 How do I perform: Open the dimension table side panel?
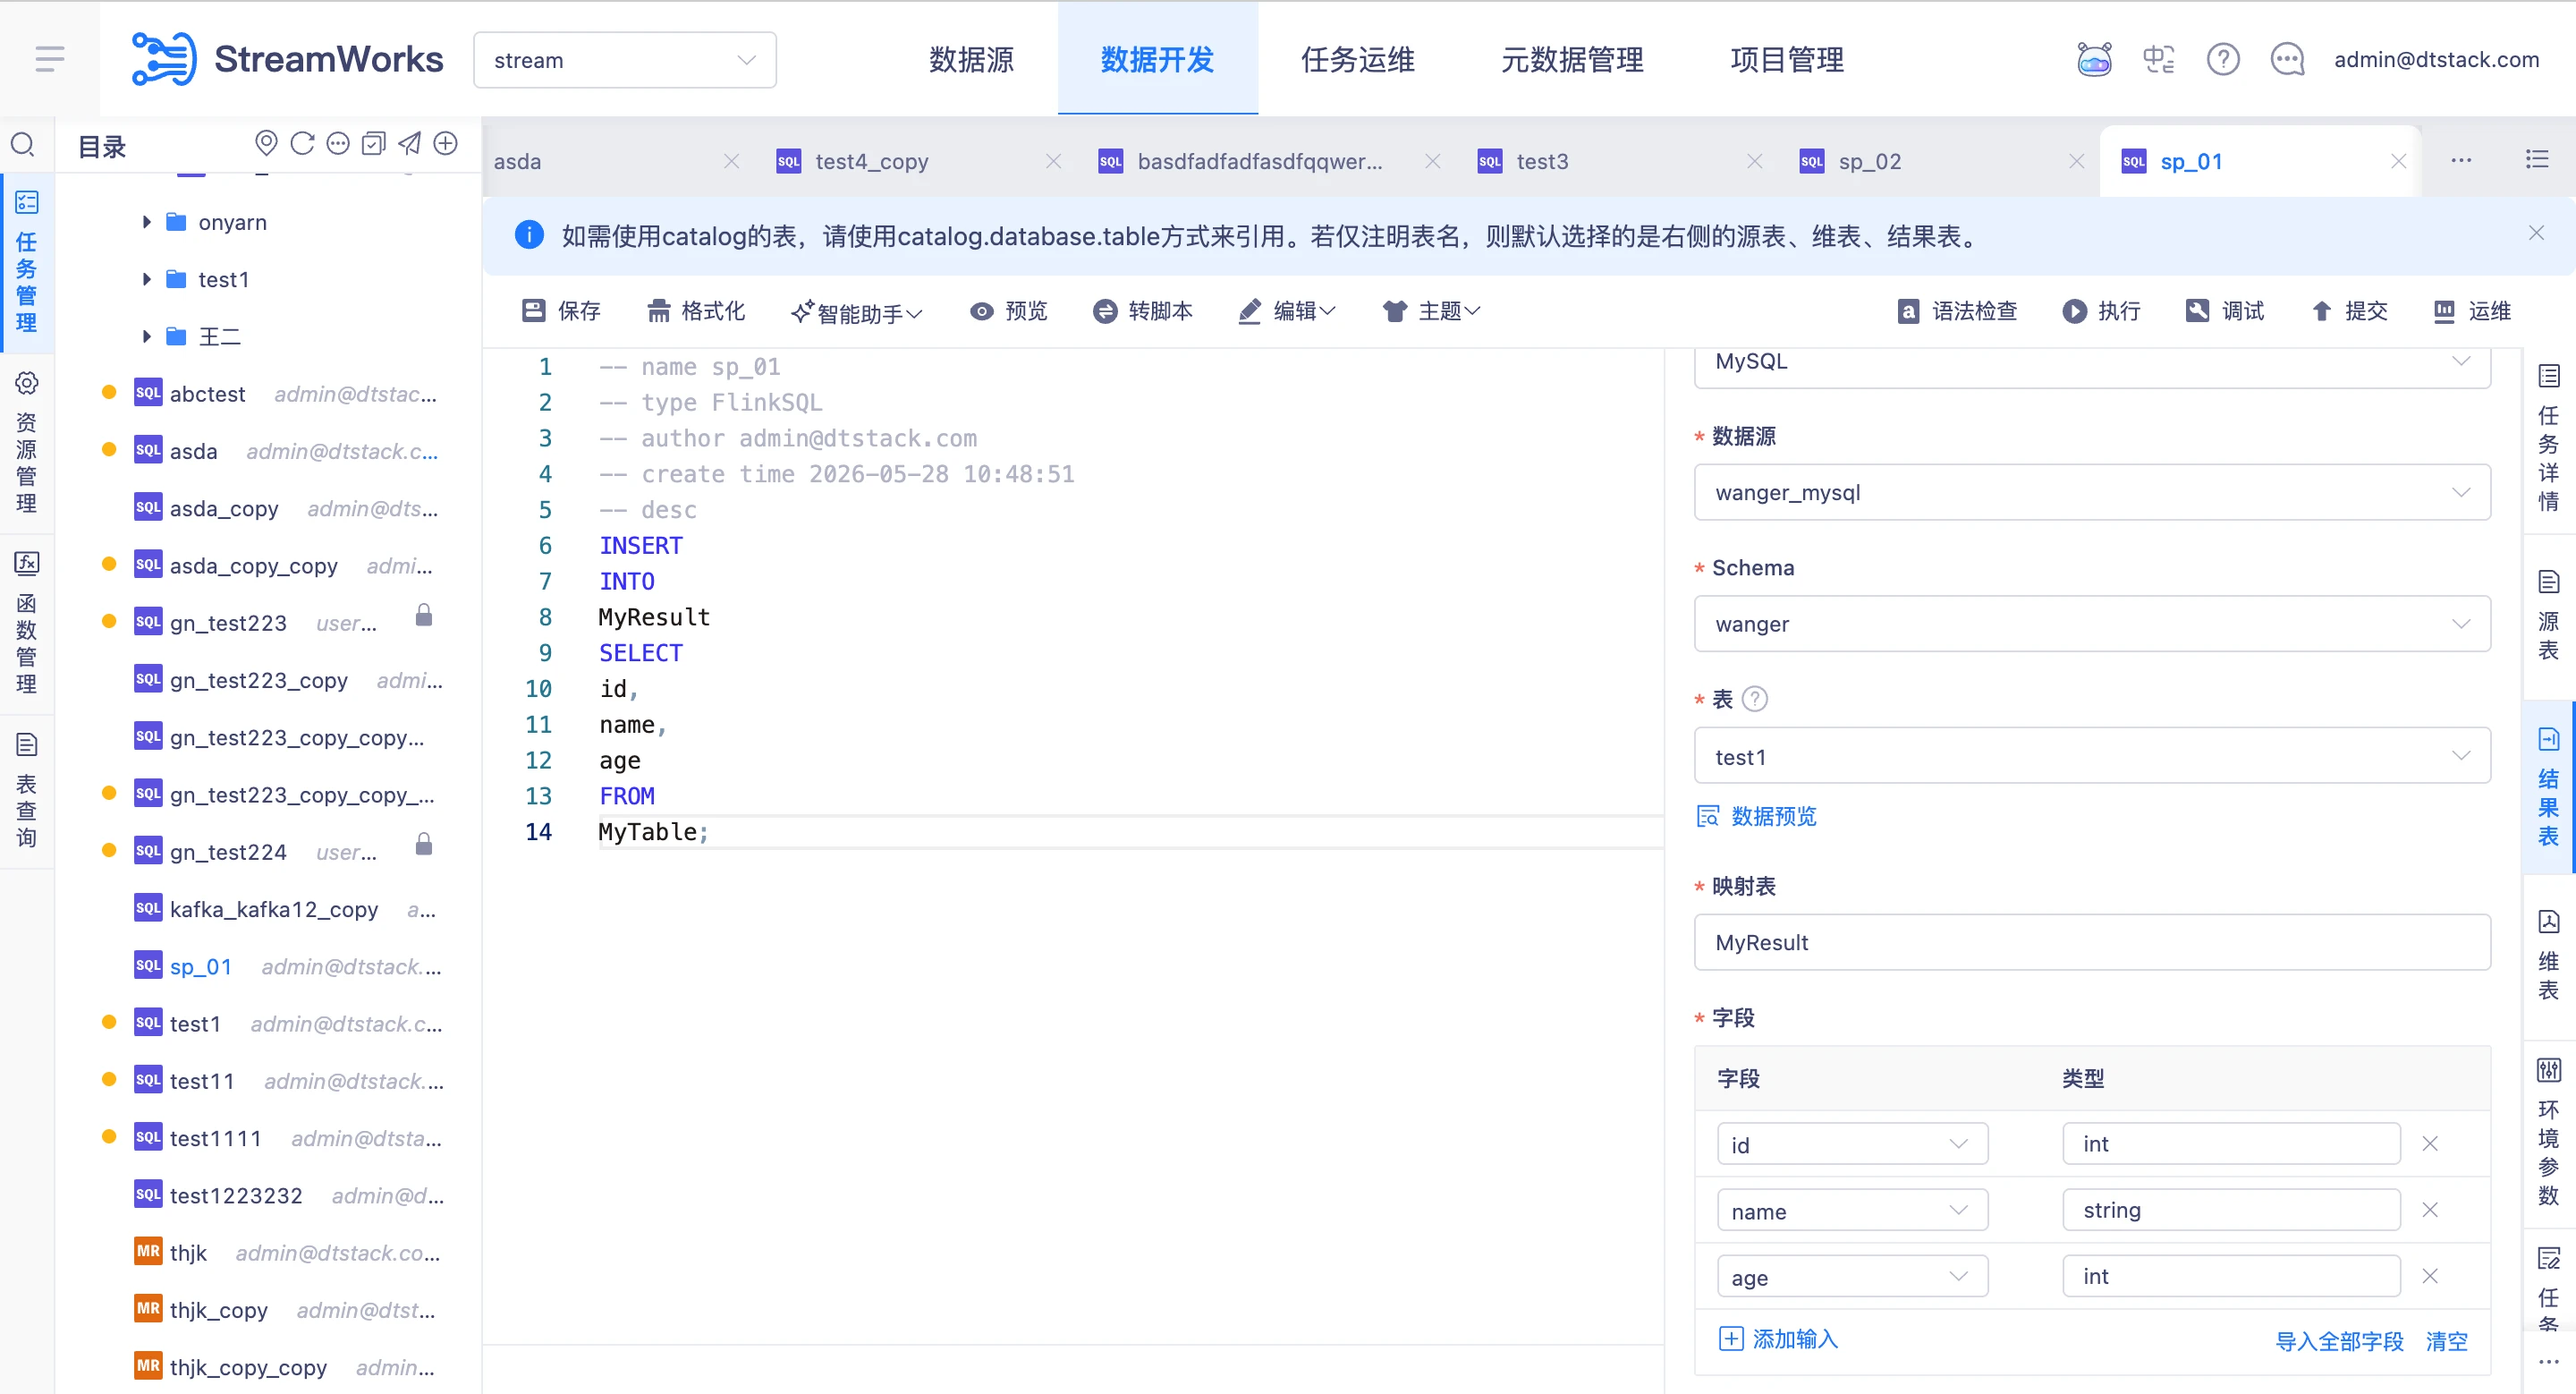[2548, 955]
